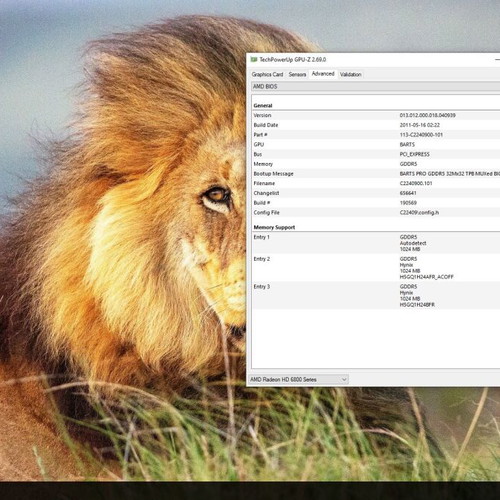Click the GPU-Z app icon in title bar
The height and width of the screenshot is (500, 500).
[254, 60]
